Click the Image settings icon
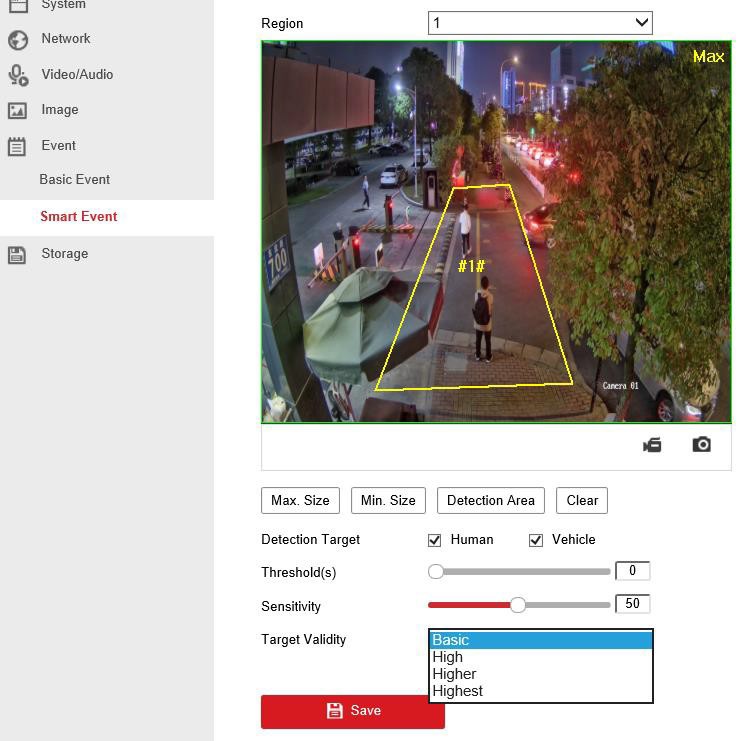Viewport: 740px width, 741px height. 17,110
